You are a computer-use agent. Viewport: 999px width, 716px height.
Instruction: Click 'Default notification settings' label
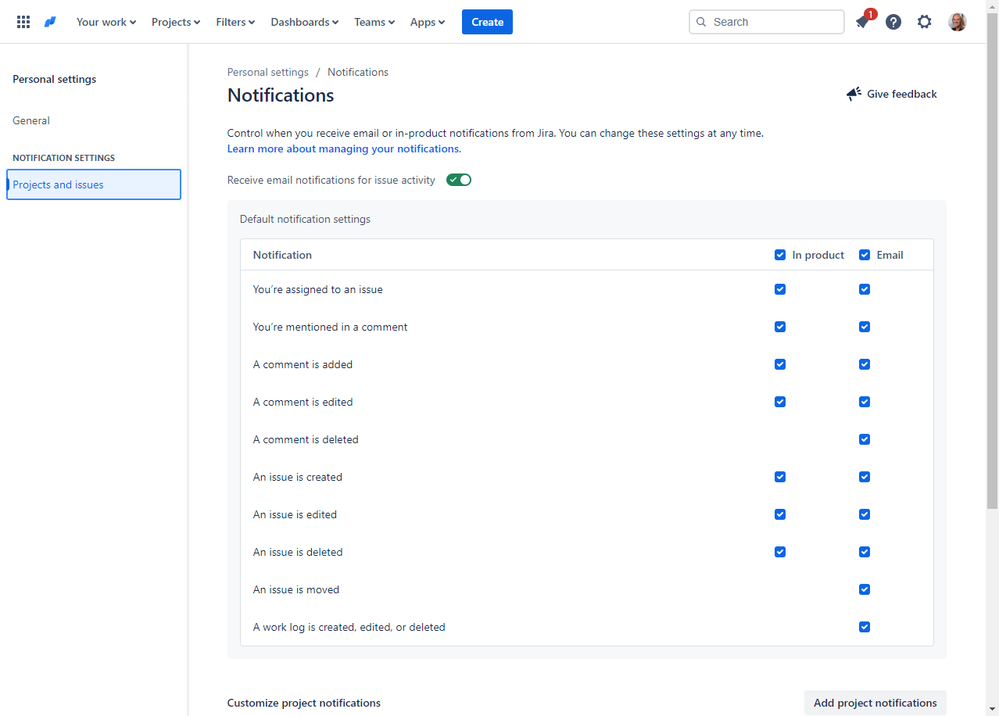tap(305, 218)
